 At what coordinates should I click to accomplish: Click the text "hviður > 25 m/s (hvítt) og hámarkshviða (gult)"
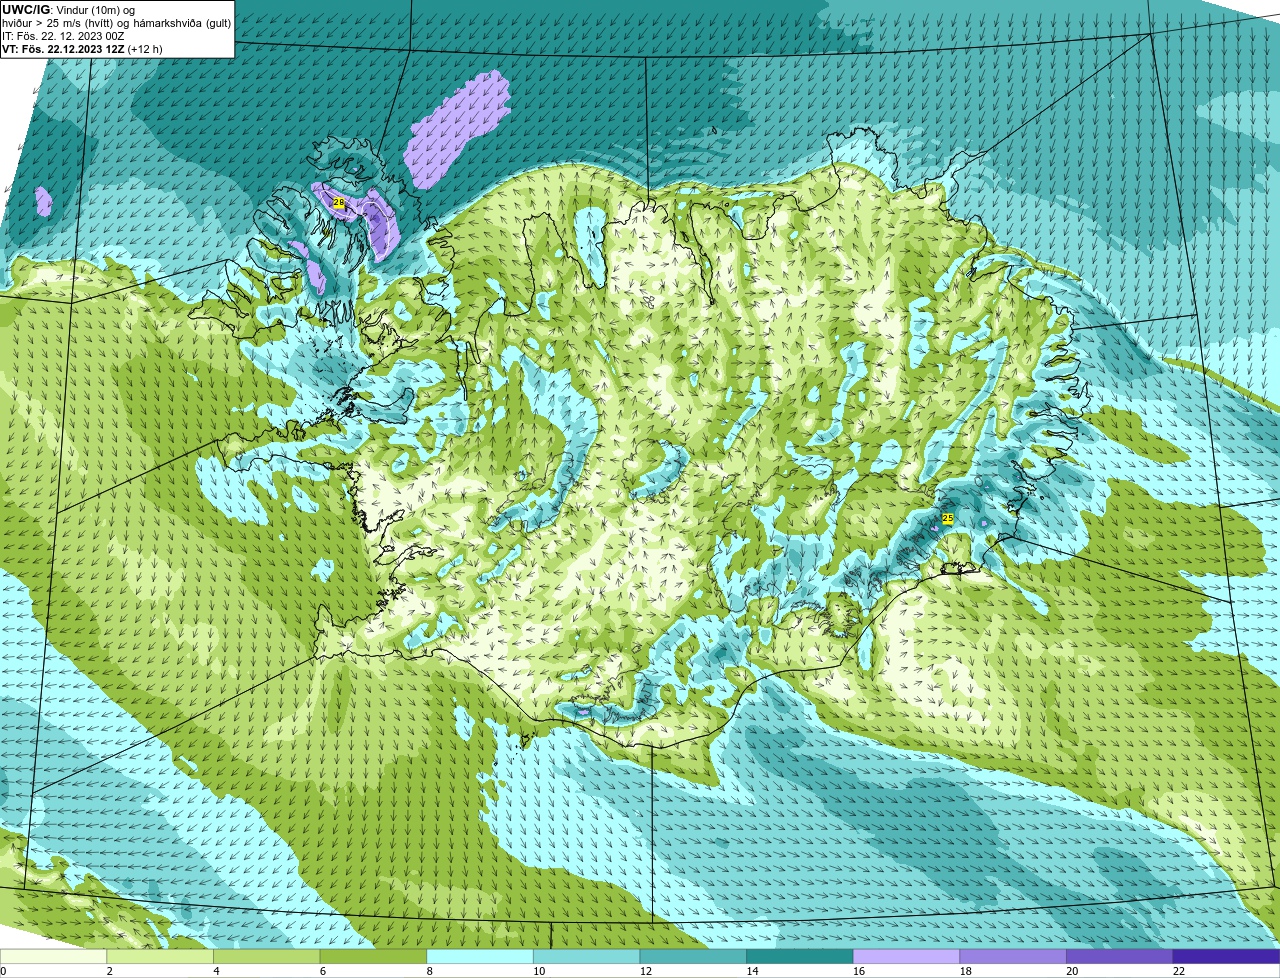pyautogui.click(x=116, y=23)
